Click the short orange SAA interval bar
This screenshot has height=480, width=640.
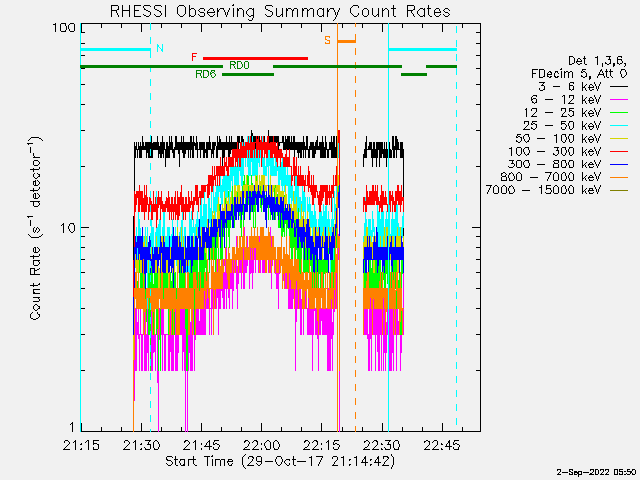point(347,41)
